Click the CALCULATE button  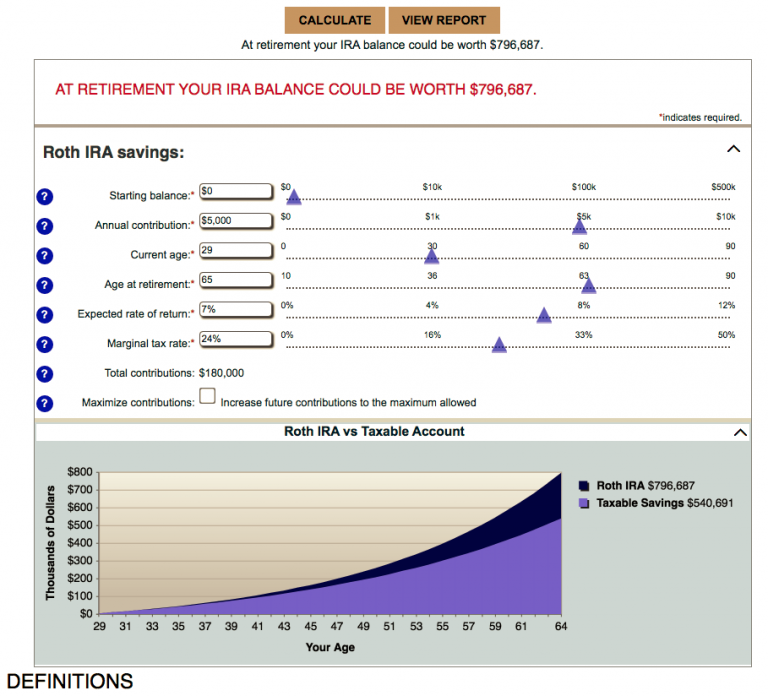[335, 20]
